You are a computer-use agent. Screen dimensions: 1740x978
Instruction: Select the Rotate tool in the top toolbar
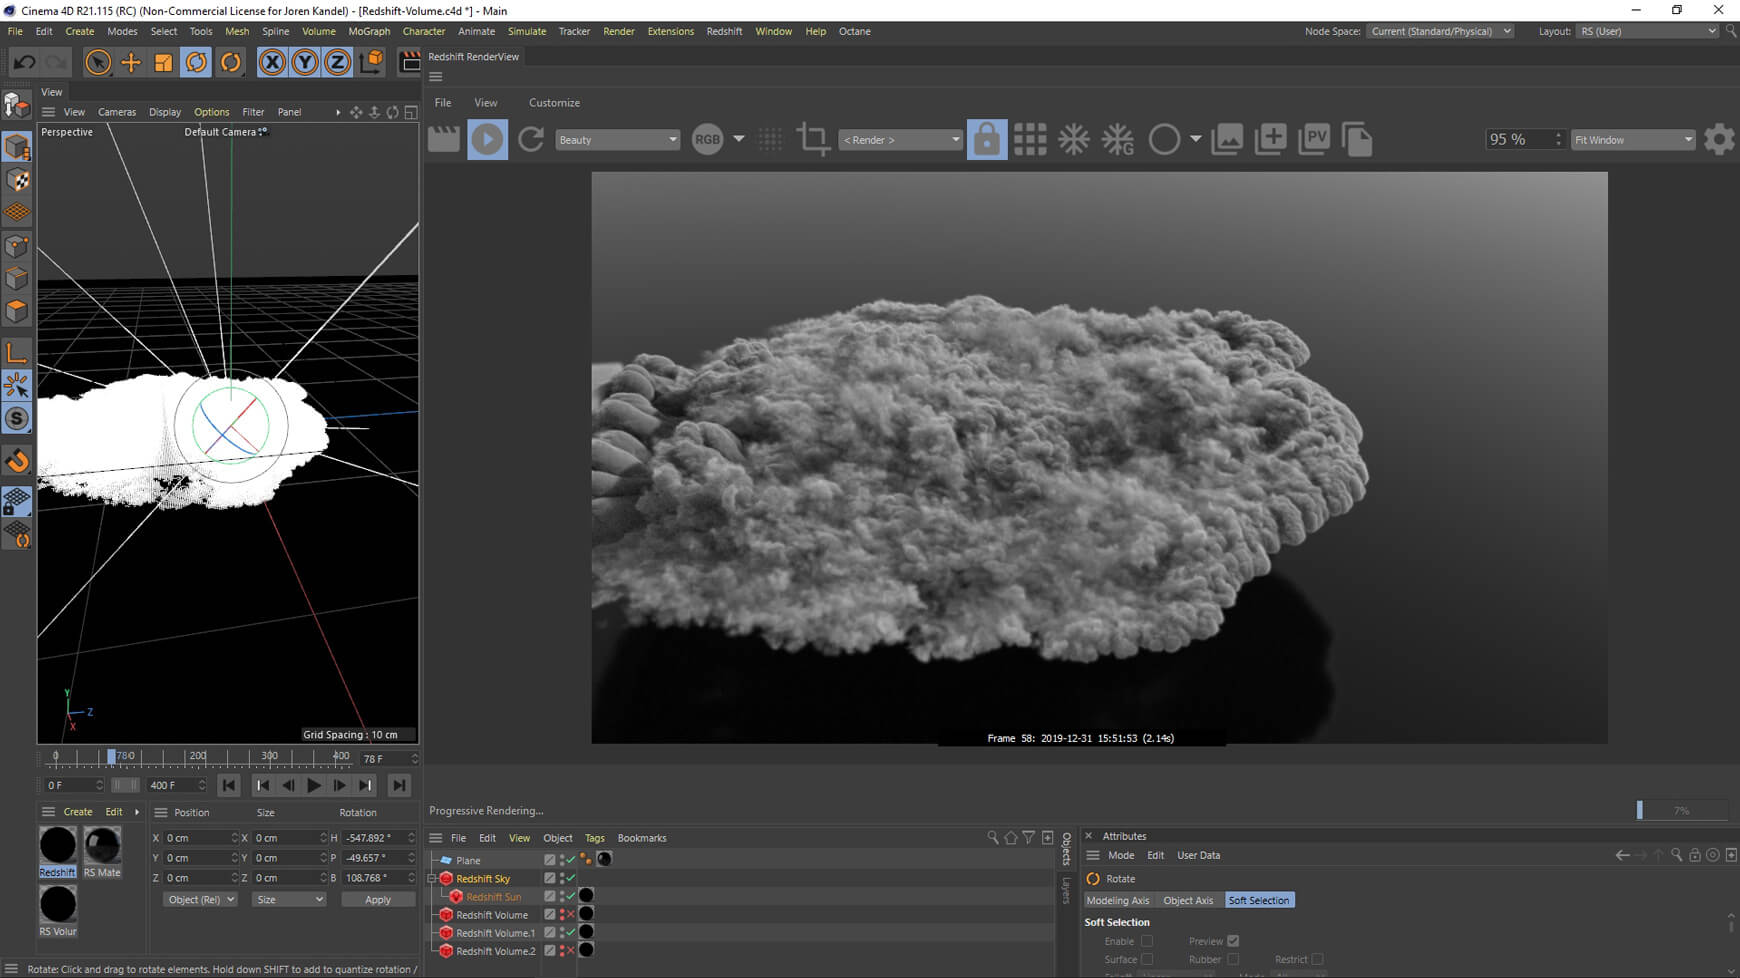click(197, 62)
